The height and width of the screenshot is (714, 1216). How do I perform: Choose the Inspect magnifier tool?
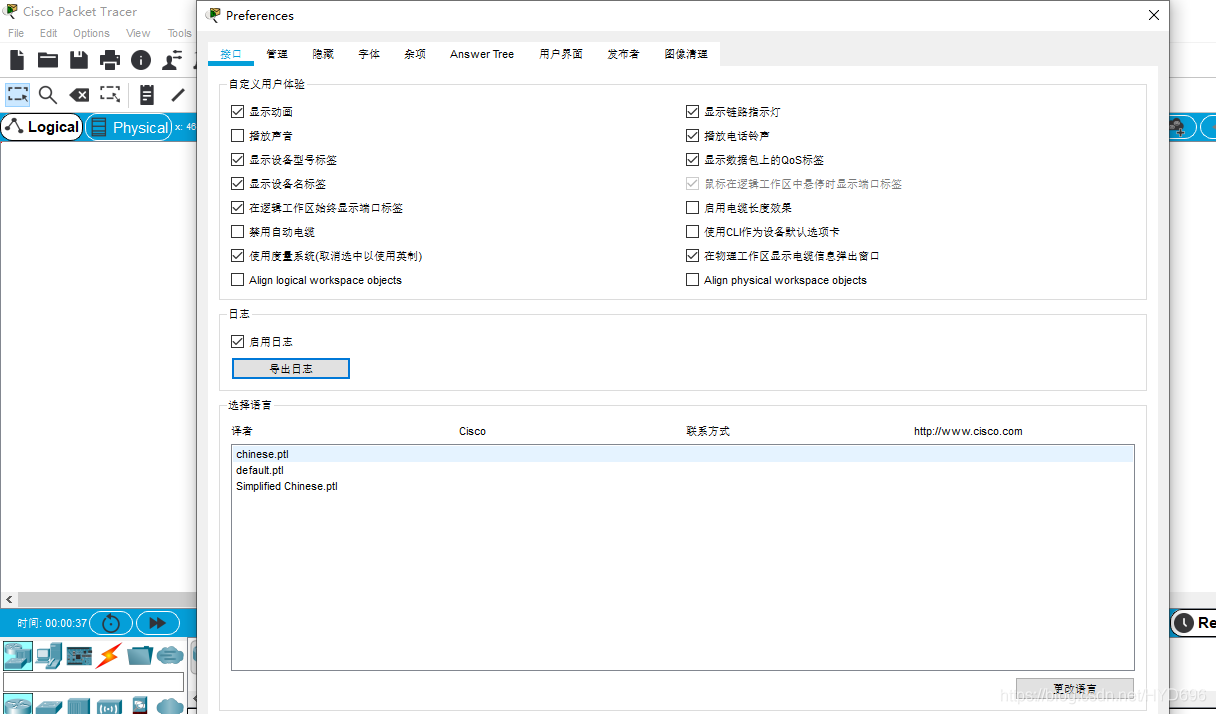click(x=48, y=95)
